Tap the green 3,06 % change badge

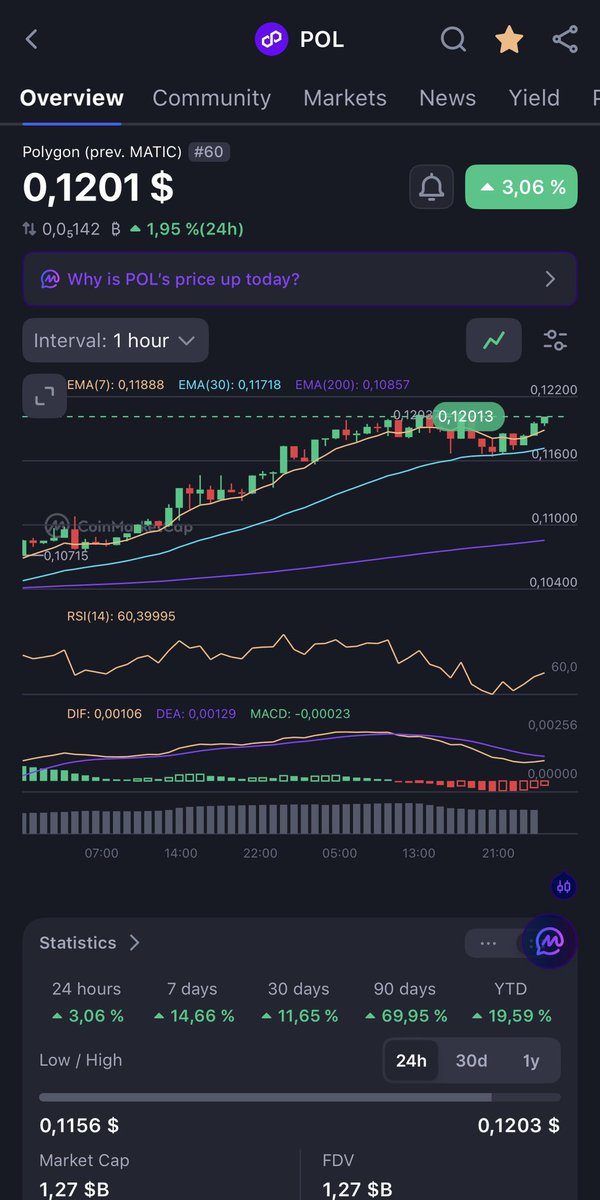[x=521, y=187]
